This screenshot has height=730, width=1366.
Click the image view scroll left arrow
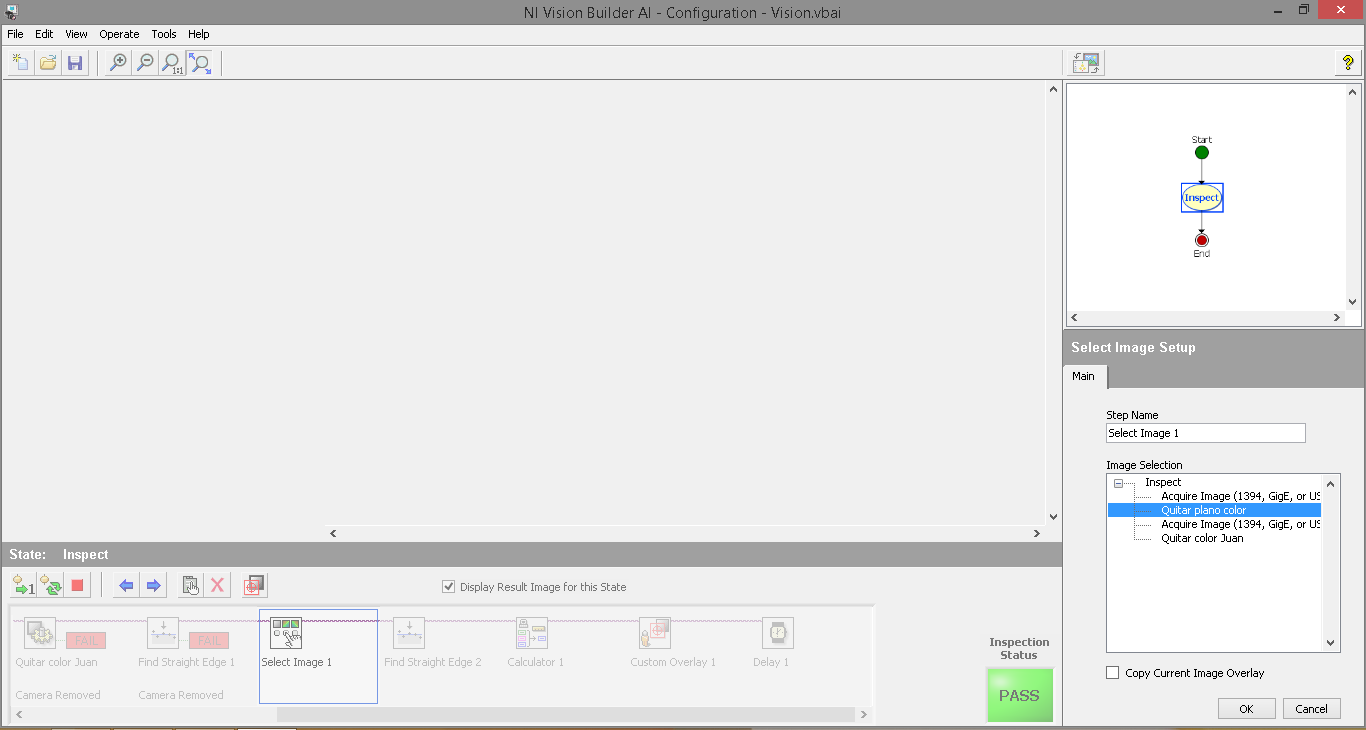pos(333,534)
